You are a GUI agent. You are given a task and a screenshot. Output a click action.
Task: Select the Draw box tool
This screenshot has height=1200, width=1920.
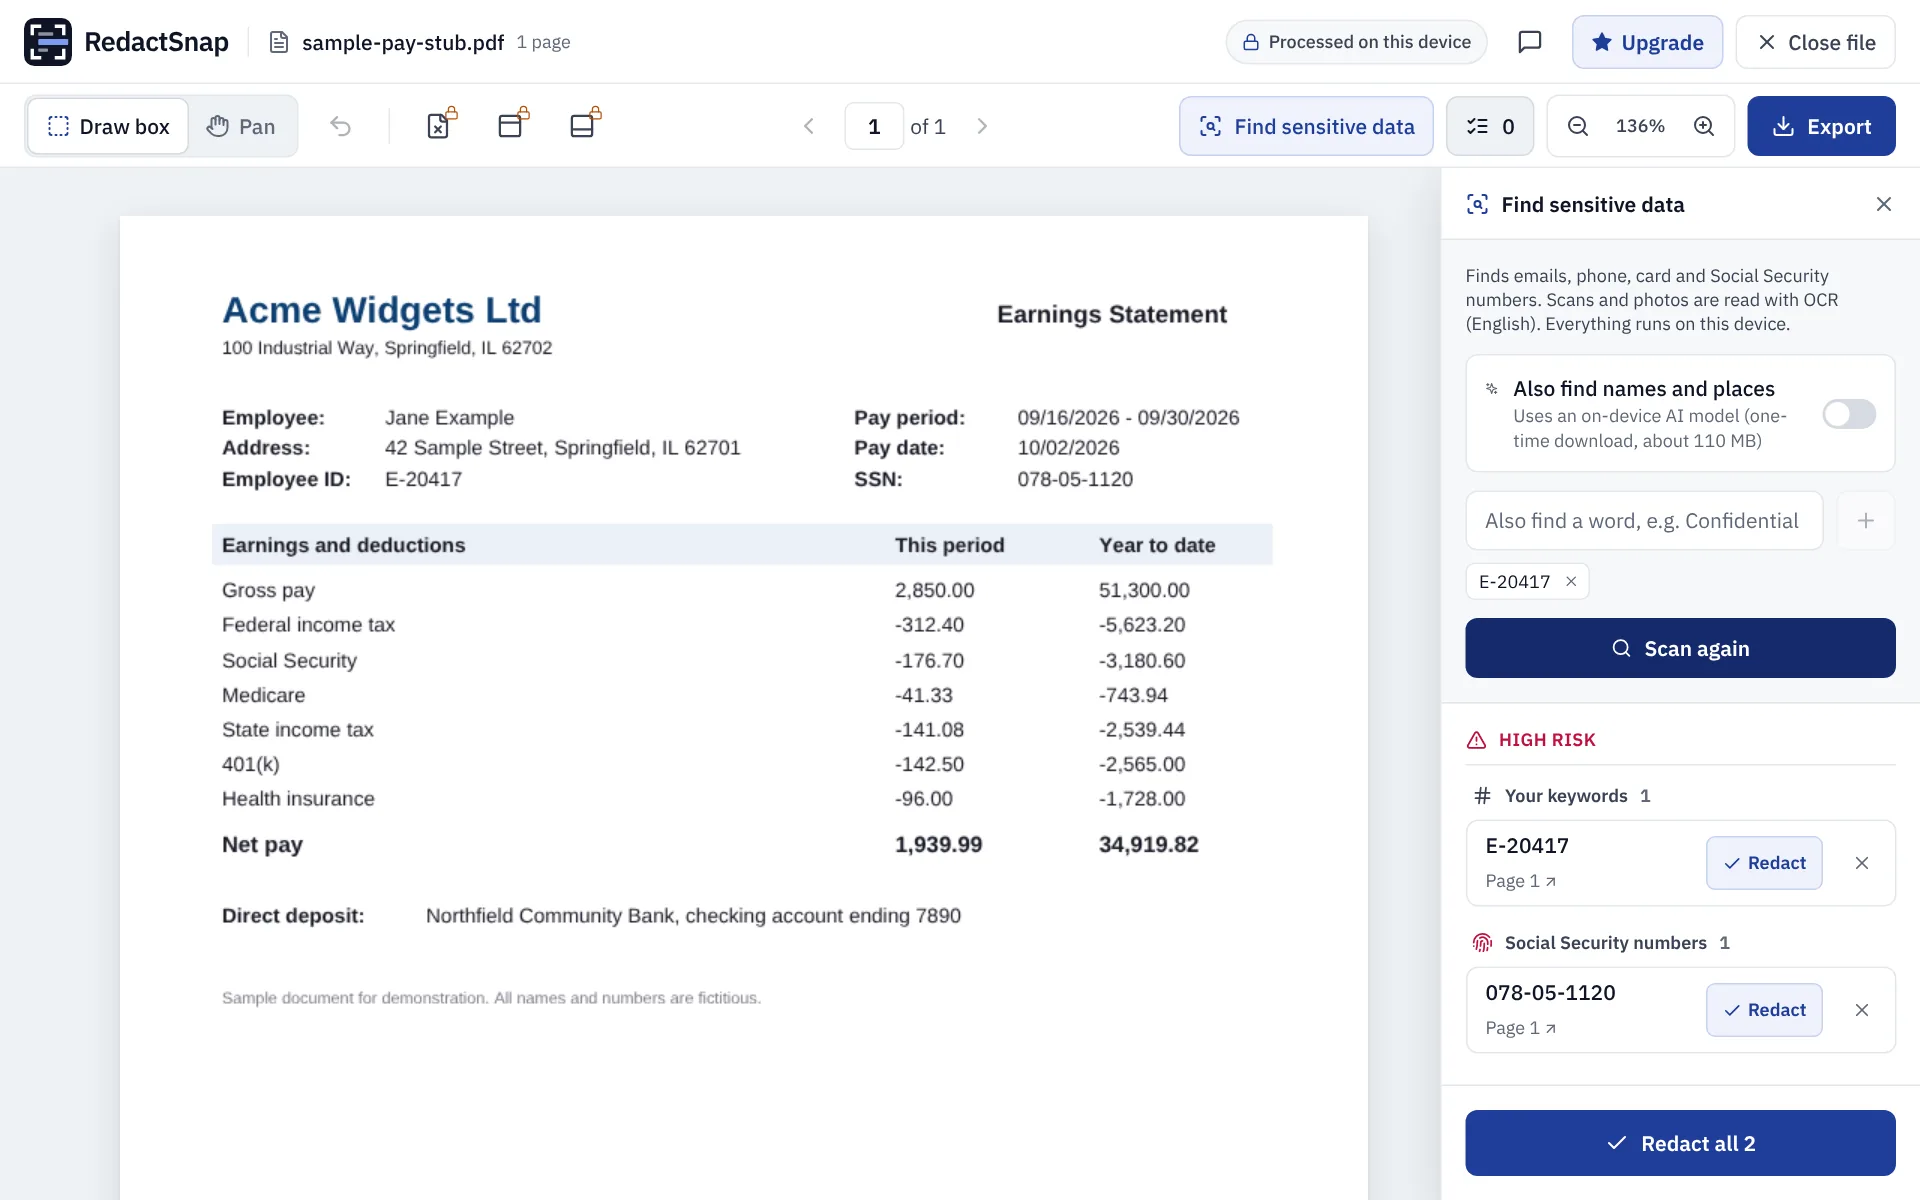[x=108, y=126]
